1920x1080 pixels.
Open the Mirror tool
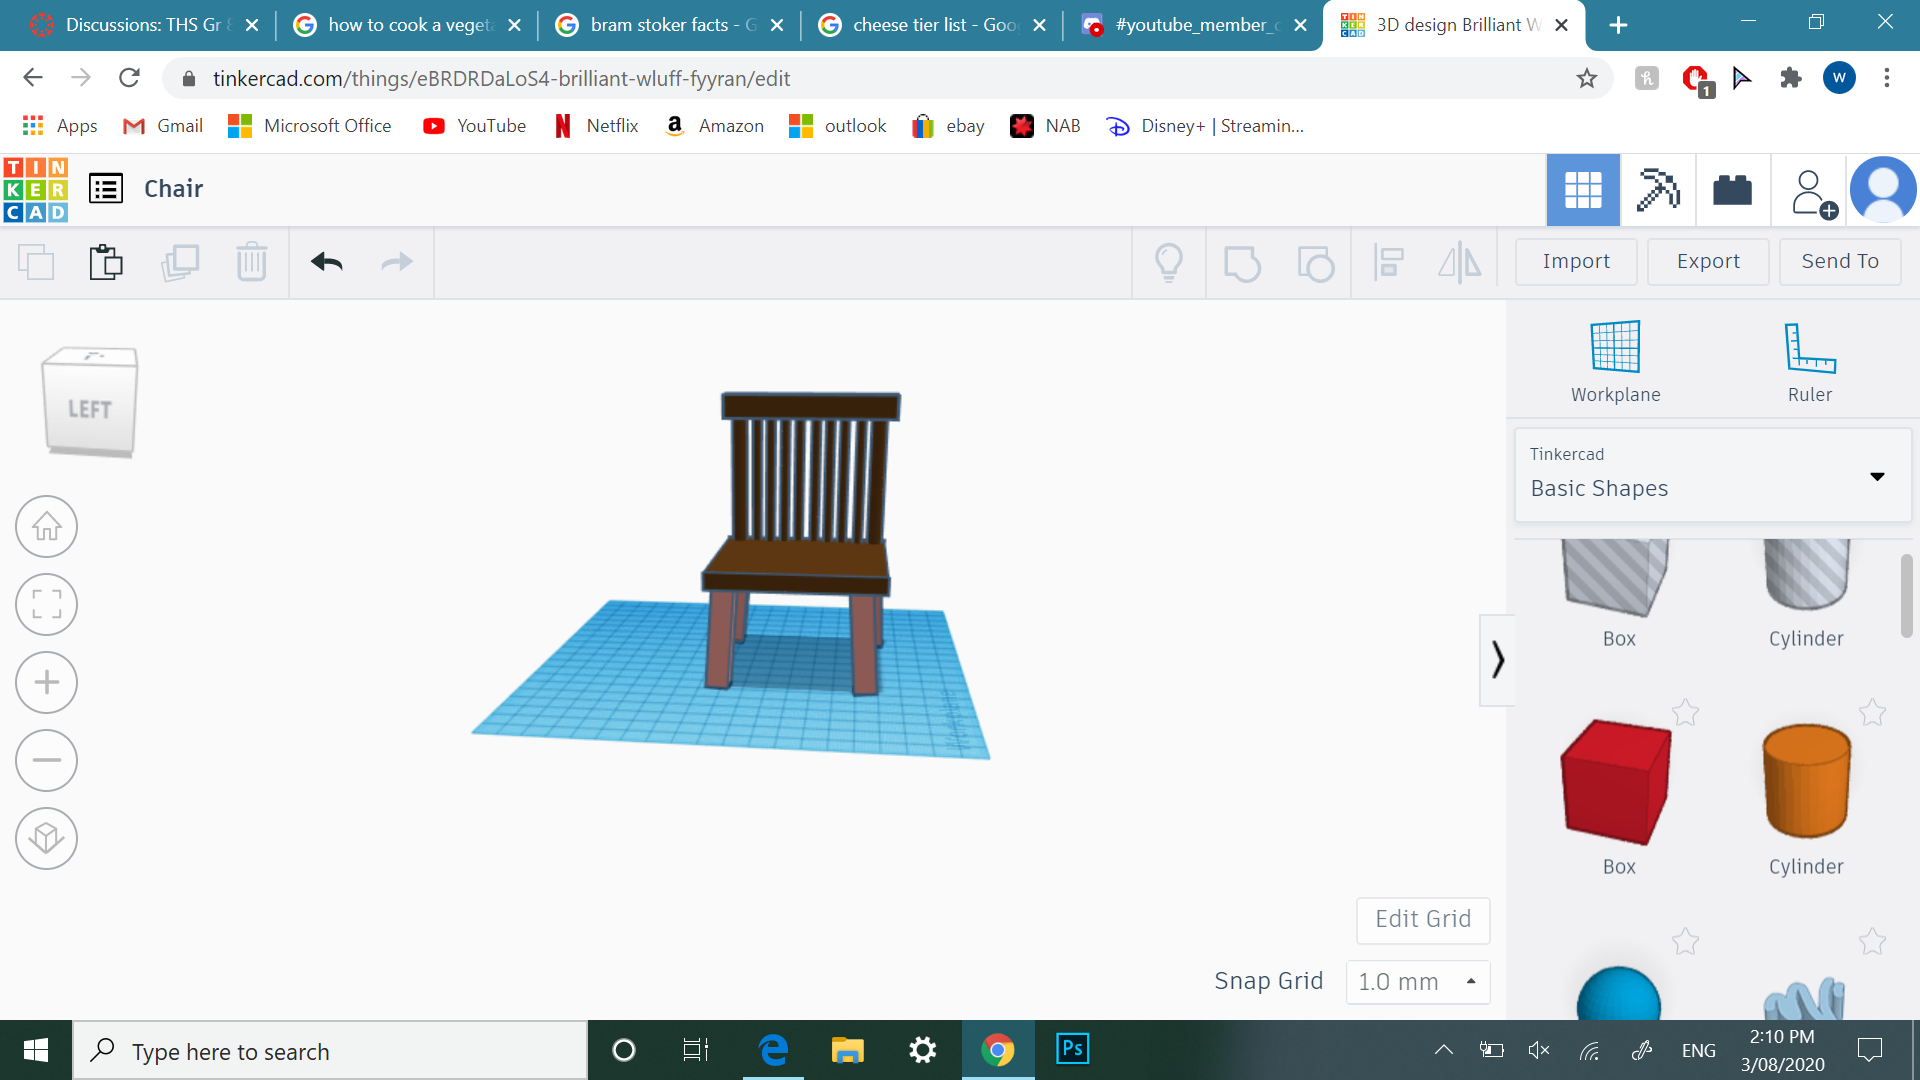pos(1460,262)
